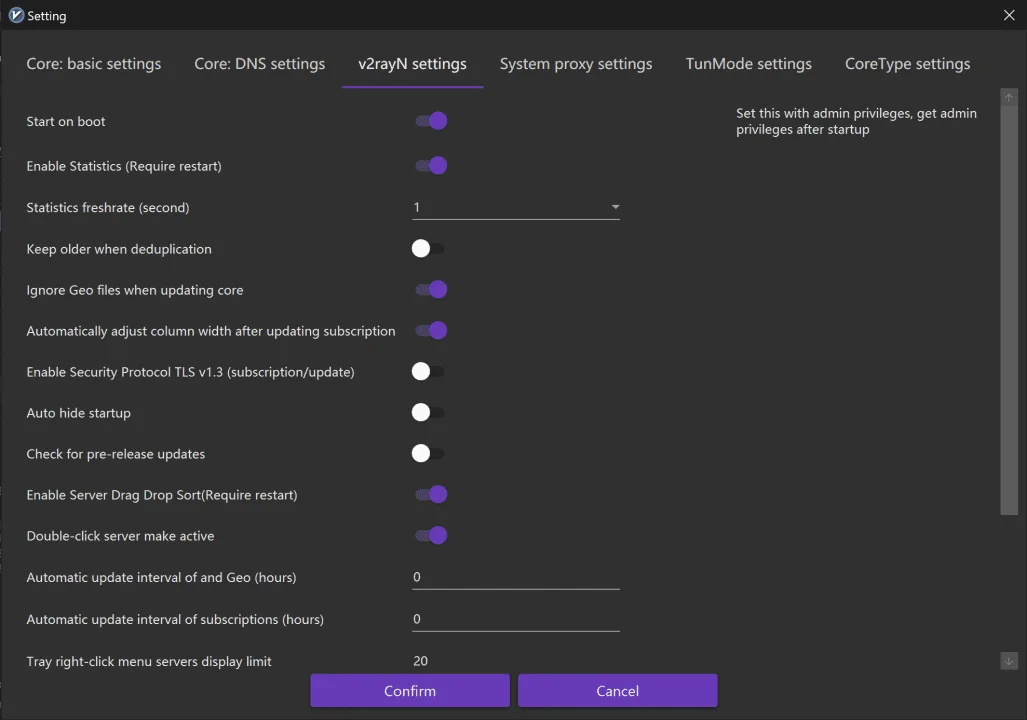Image resolution: width=1027 pixels, height=720 pixels.
Task: Open System proxy settings tab
Action: (x=576, y=64)
